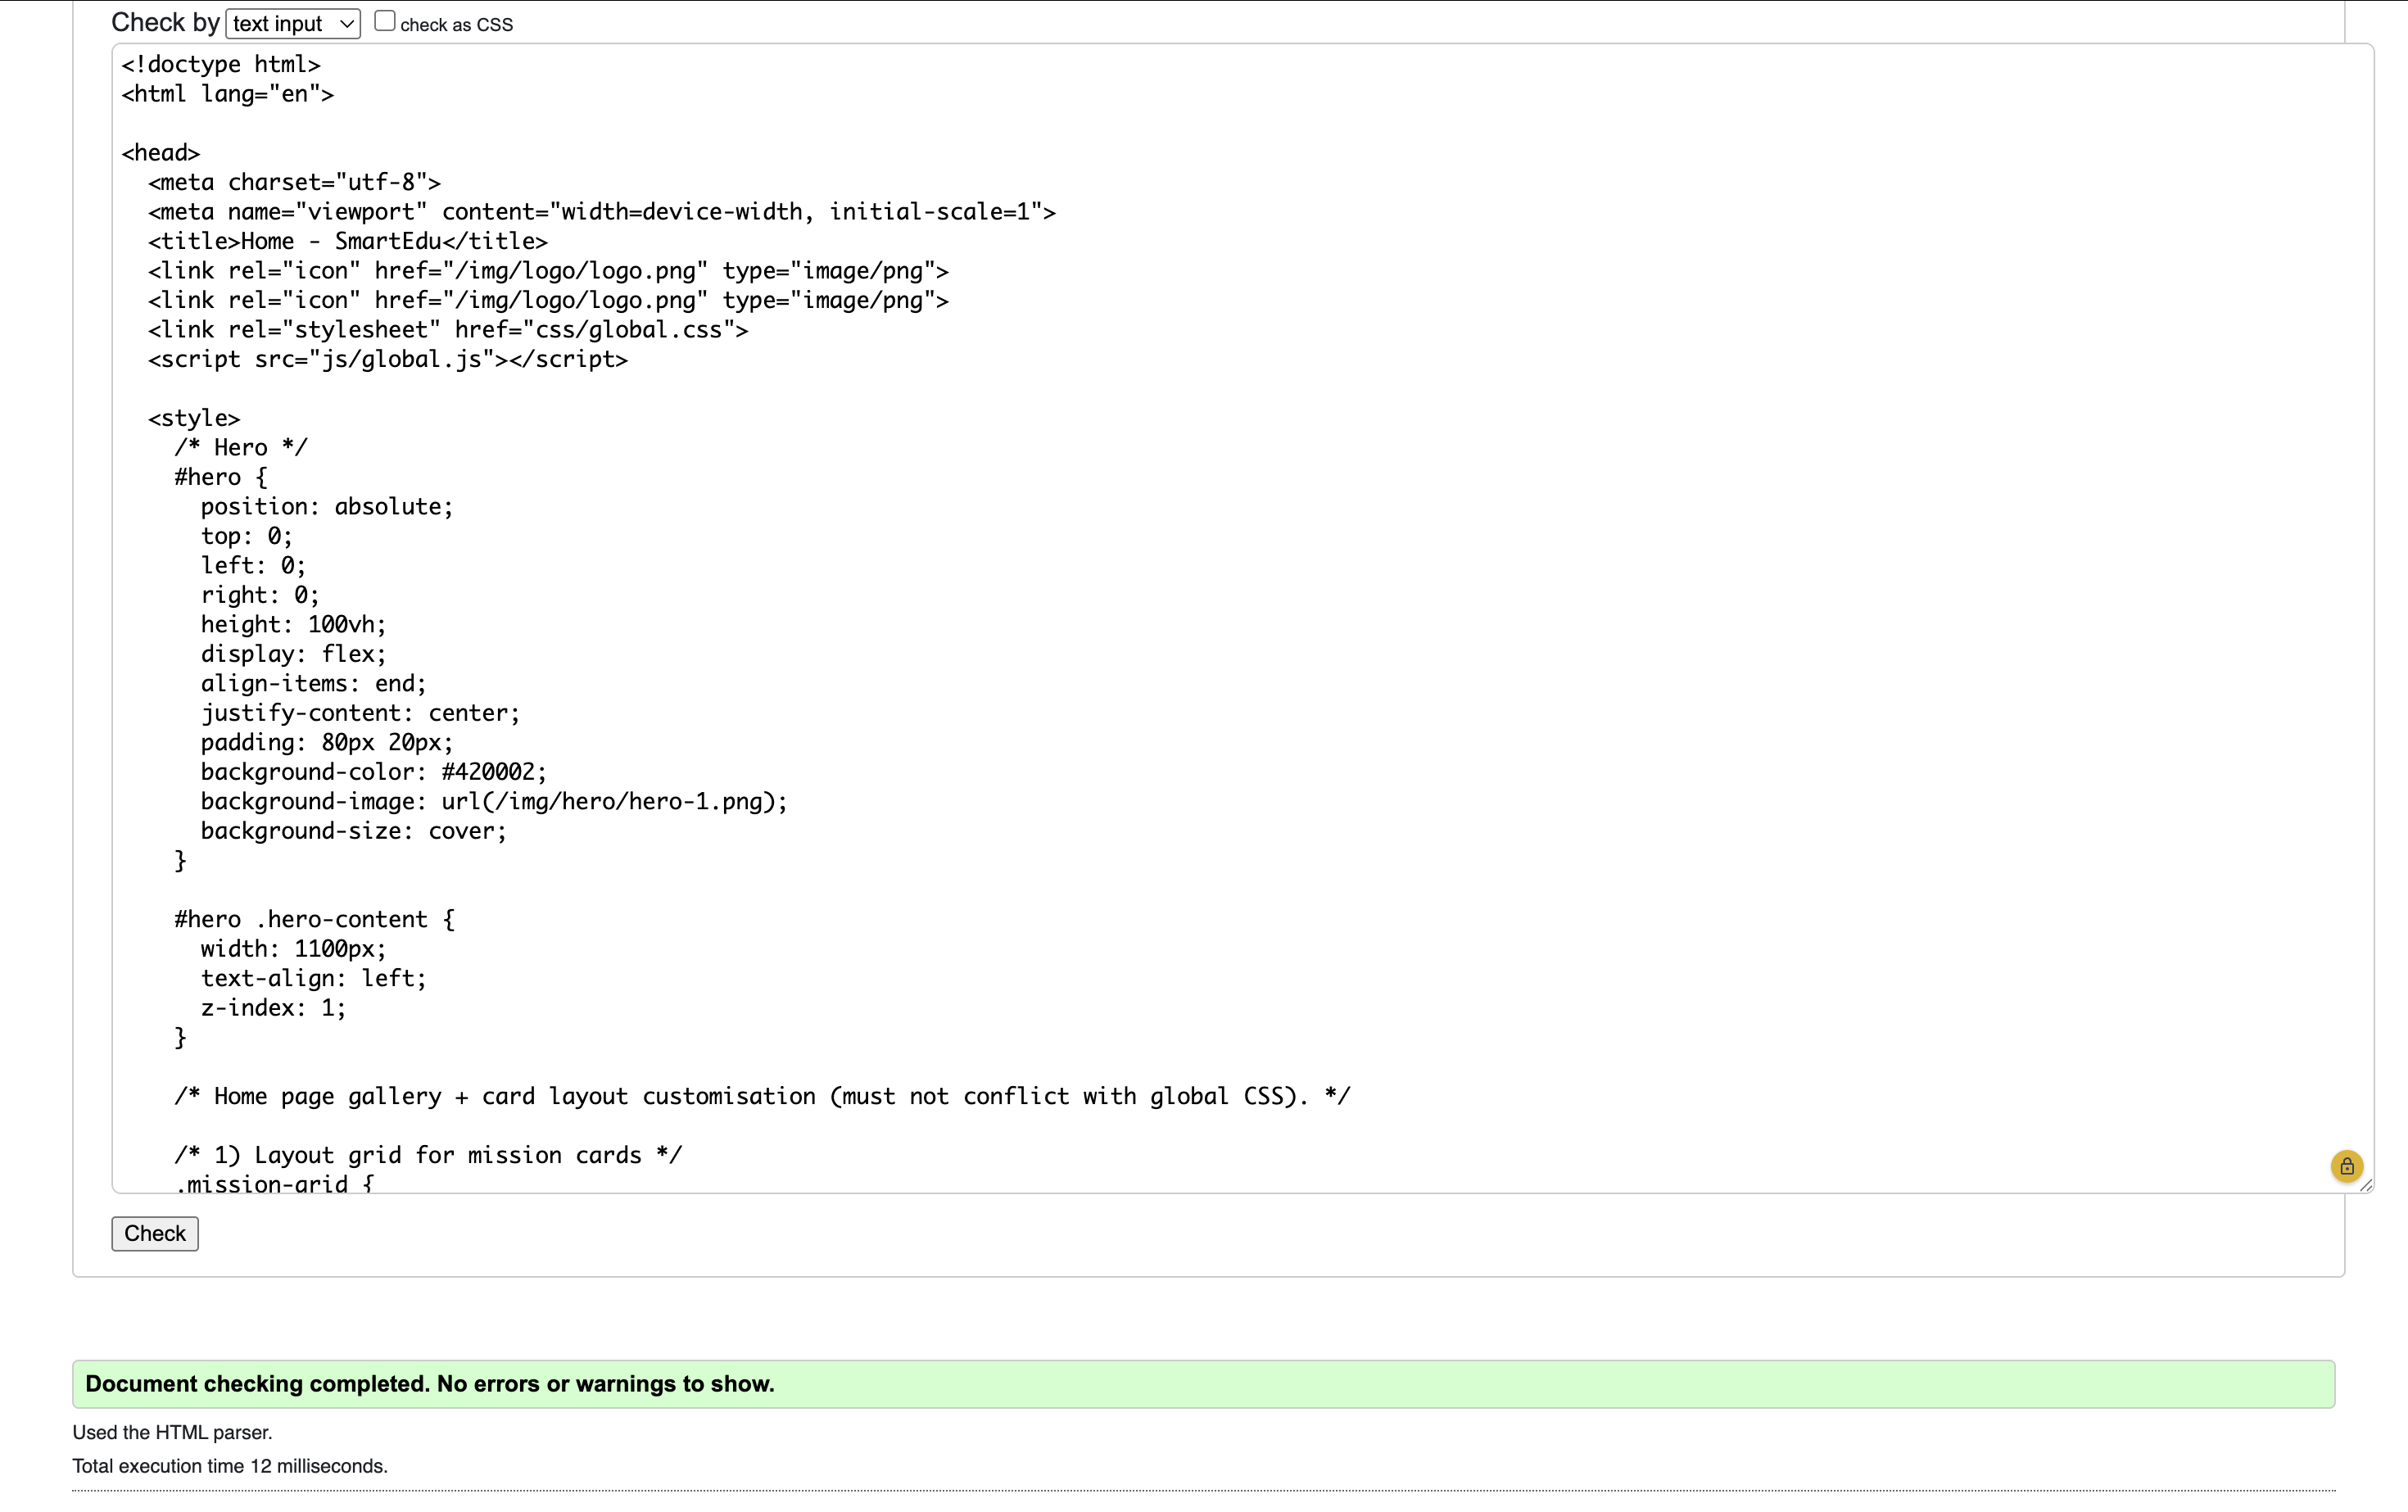Place cursor on position: absolute line
The height and width of the screenshot is (1512, 2408).
click(x=326, y=507)
